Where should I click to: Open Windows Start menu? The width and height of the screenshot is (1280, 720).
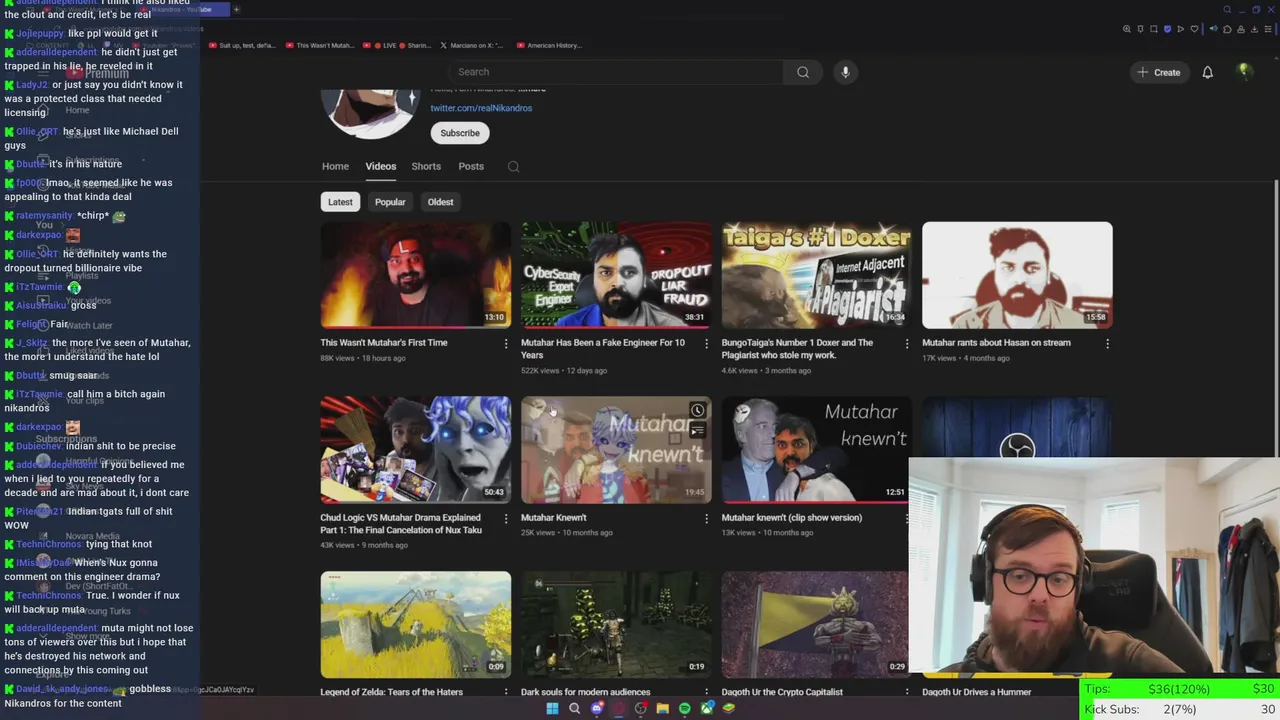552,708
